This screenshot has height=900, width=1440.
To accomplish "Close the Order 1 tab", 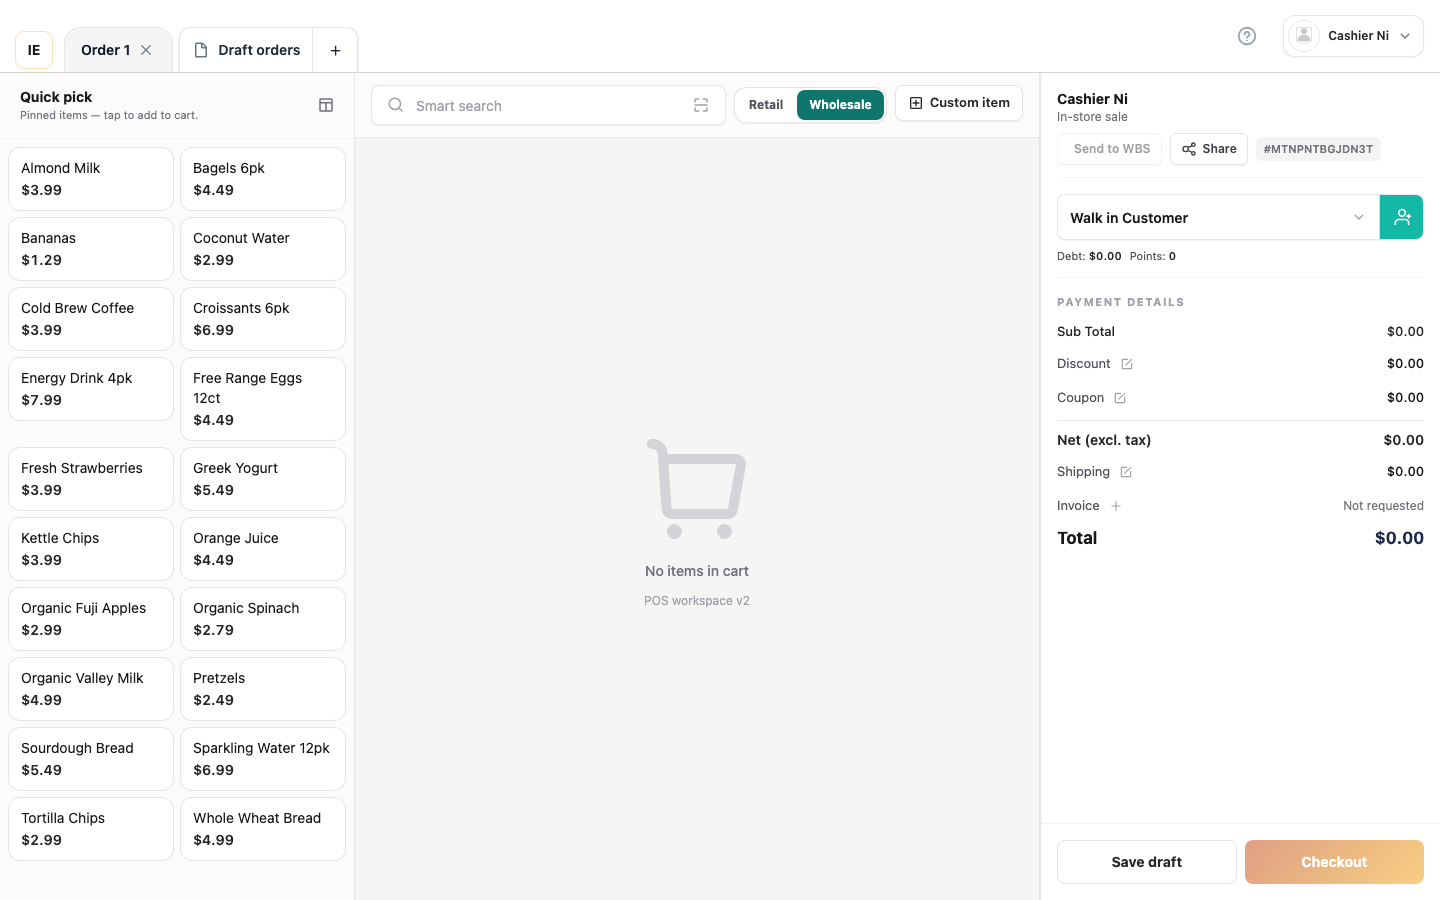I will point(146,50).
